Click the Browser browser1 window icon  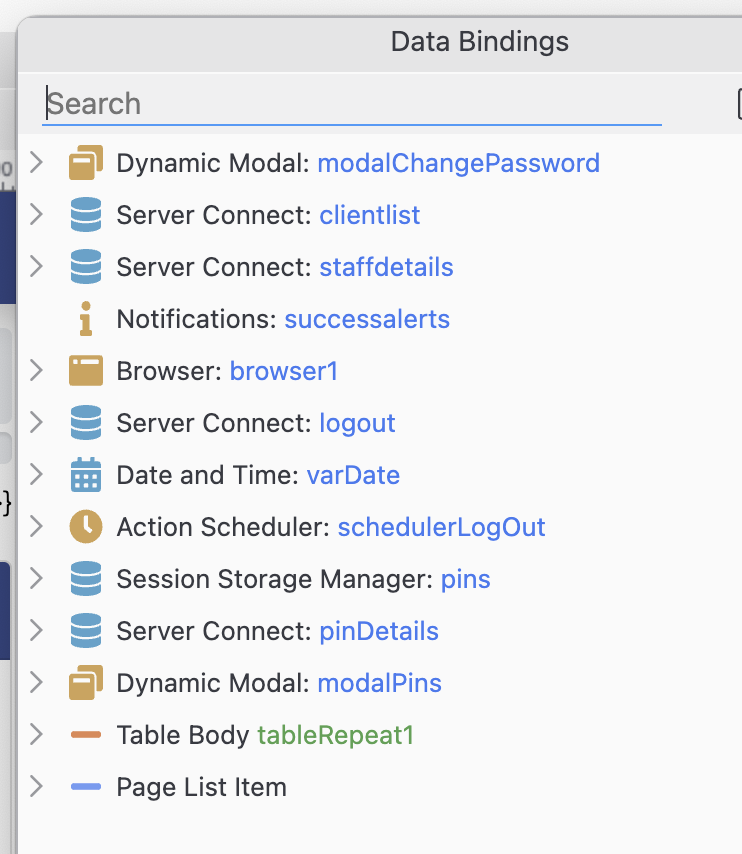click(86, 371)
